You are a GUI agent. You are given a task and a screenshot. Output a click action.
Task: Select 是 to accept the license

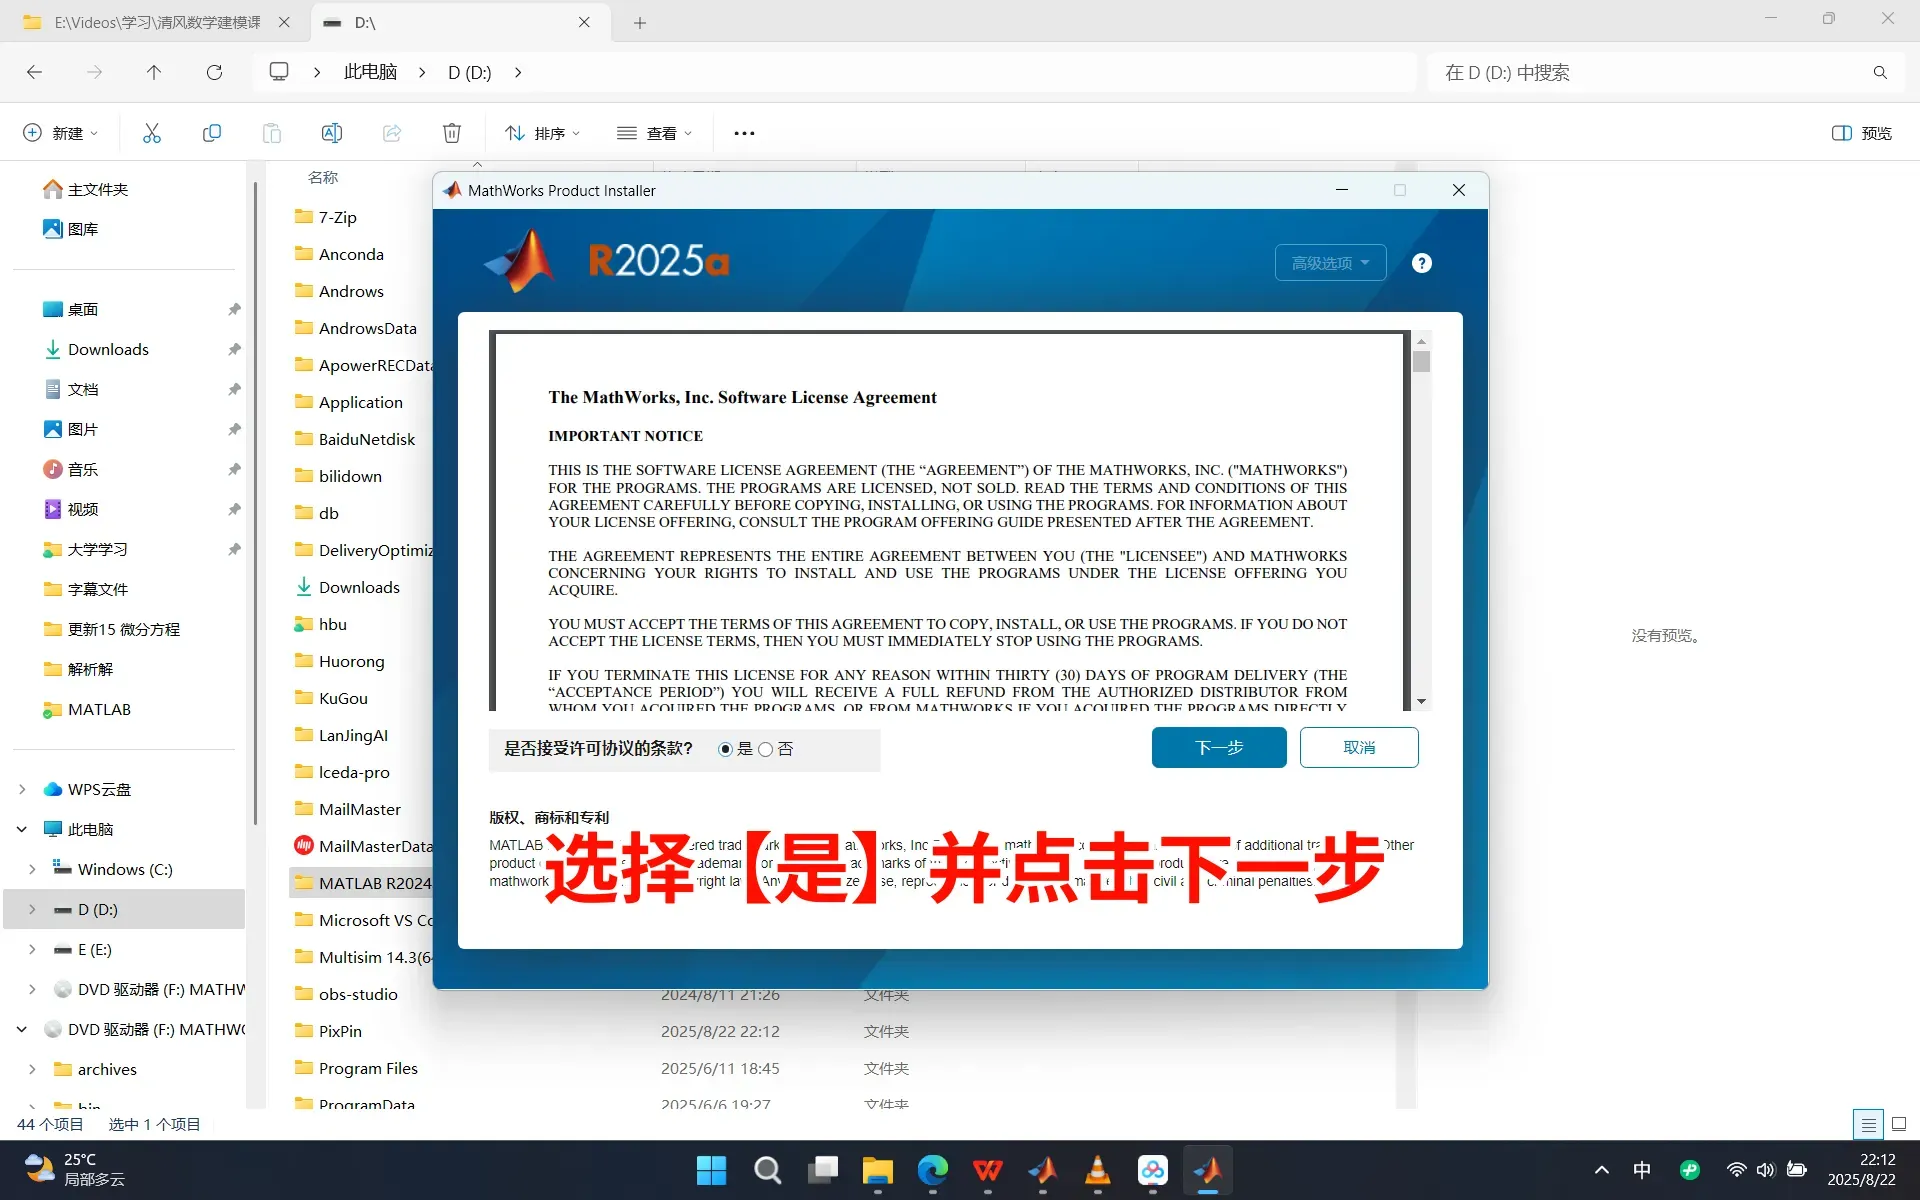tap(725, 749)
